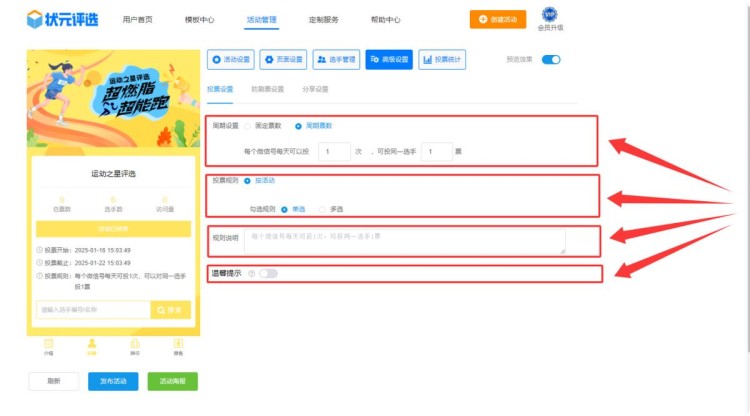Open 选手管理 people button
This screenshot has width=750, height=416.
click(336, 60)
